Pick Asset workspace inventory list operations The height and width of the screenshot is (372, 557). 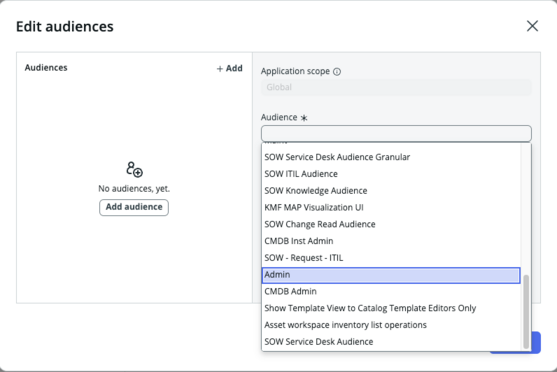391,325
